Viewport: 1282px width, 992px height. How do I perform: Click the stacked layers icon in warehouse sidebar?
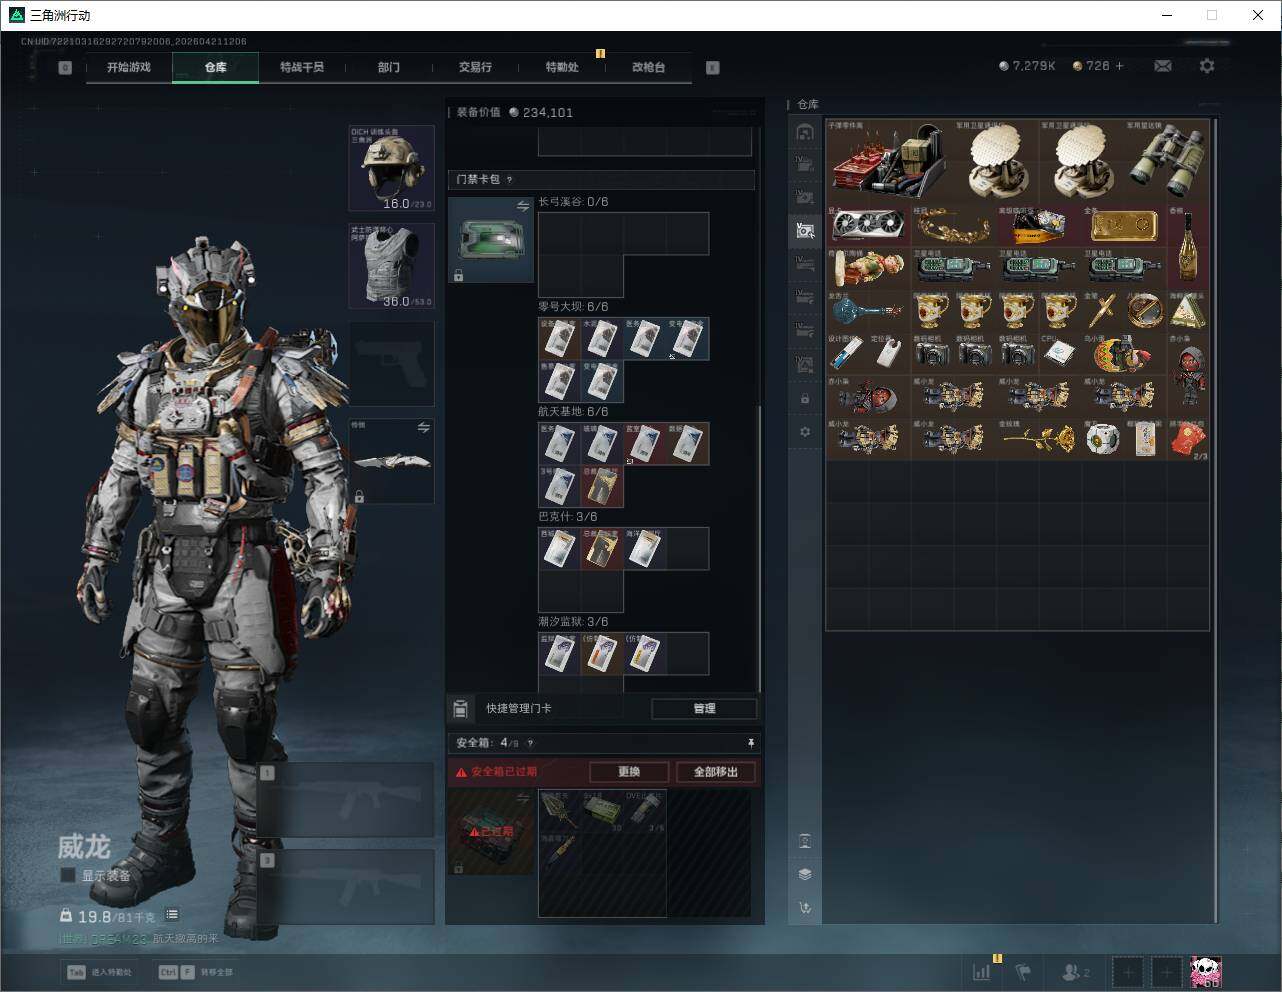(x=805, y=874)
